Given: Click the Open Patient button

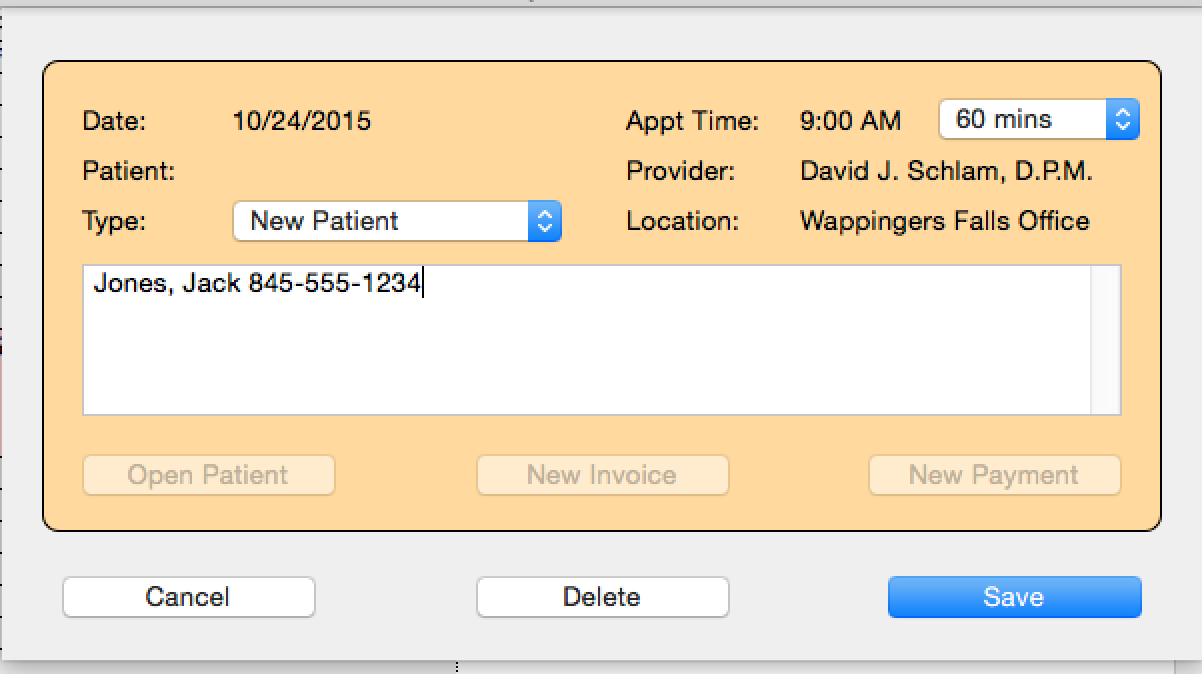Looking at the screenshot, I should coord(208,475).
